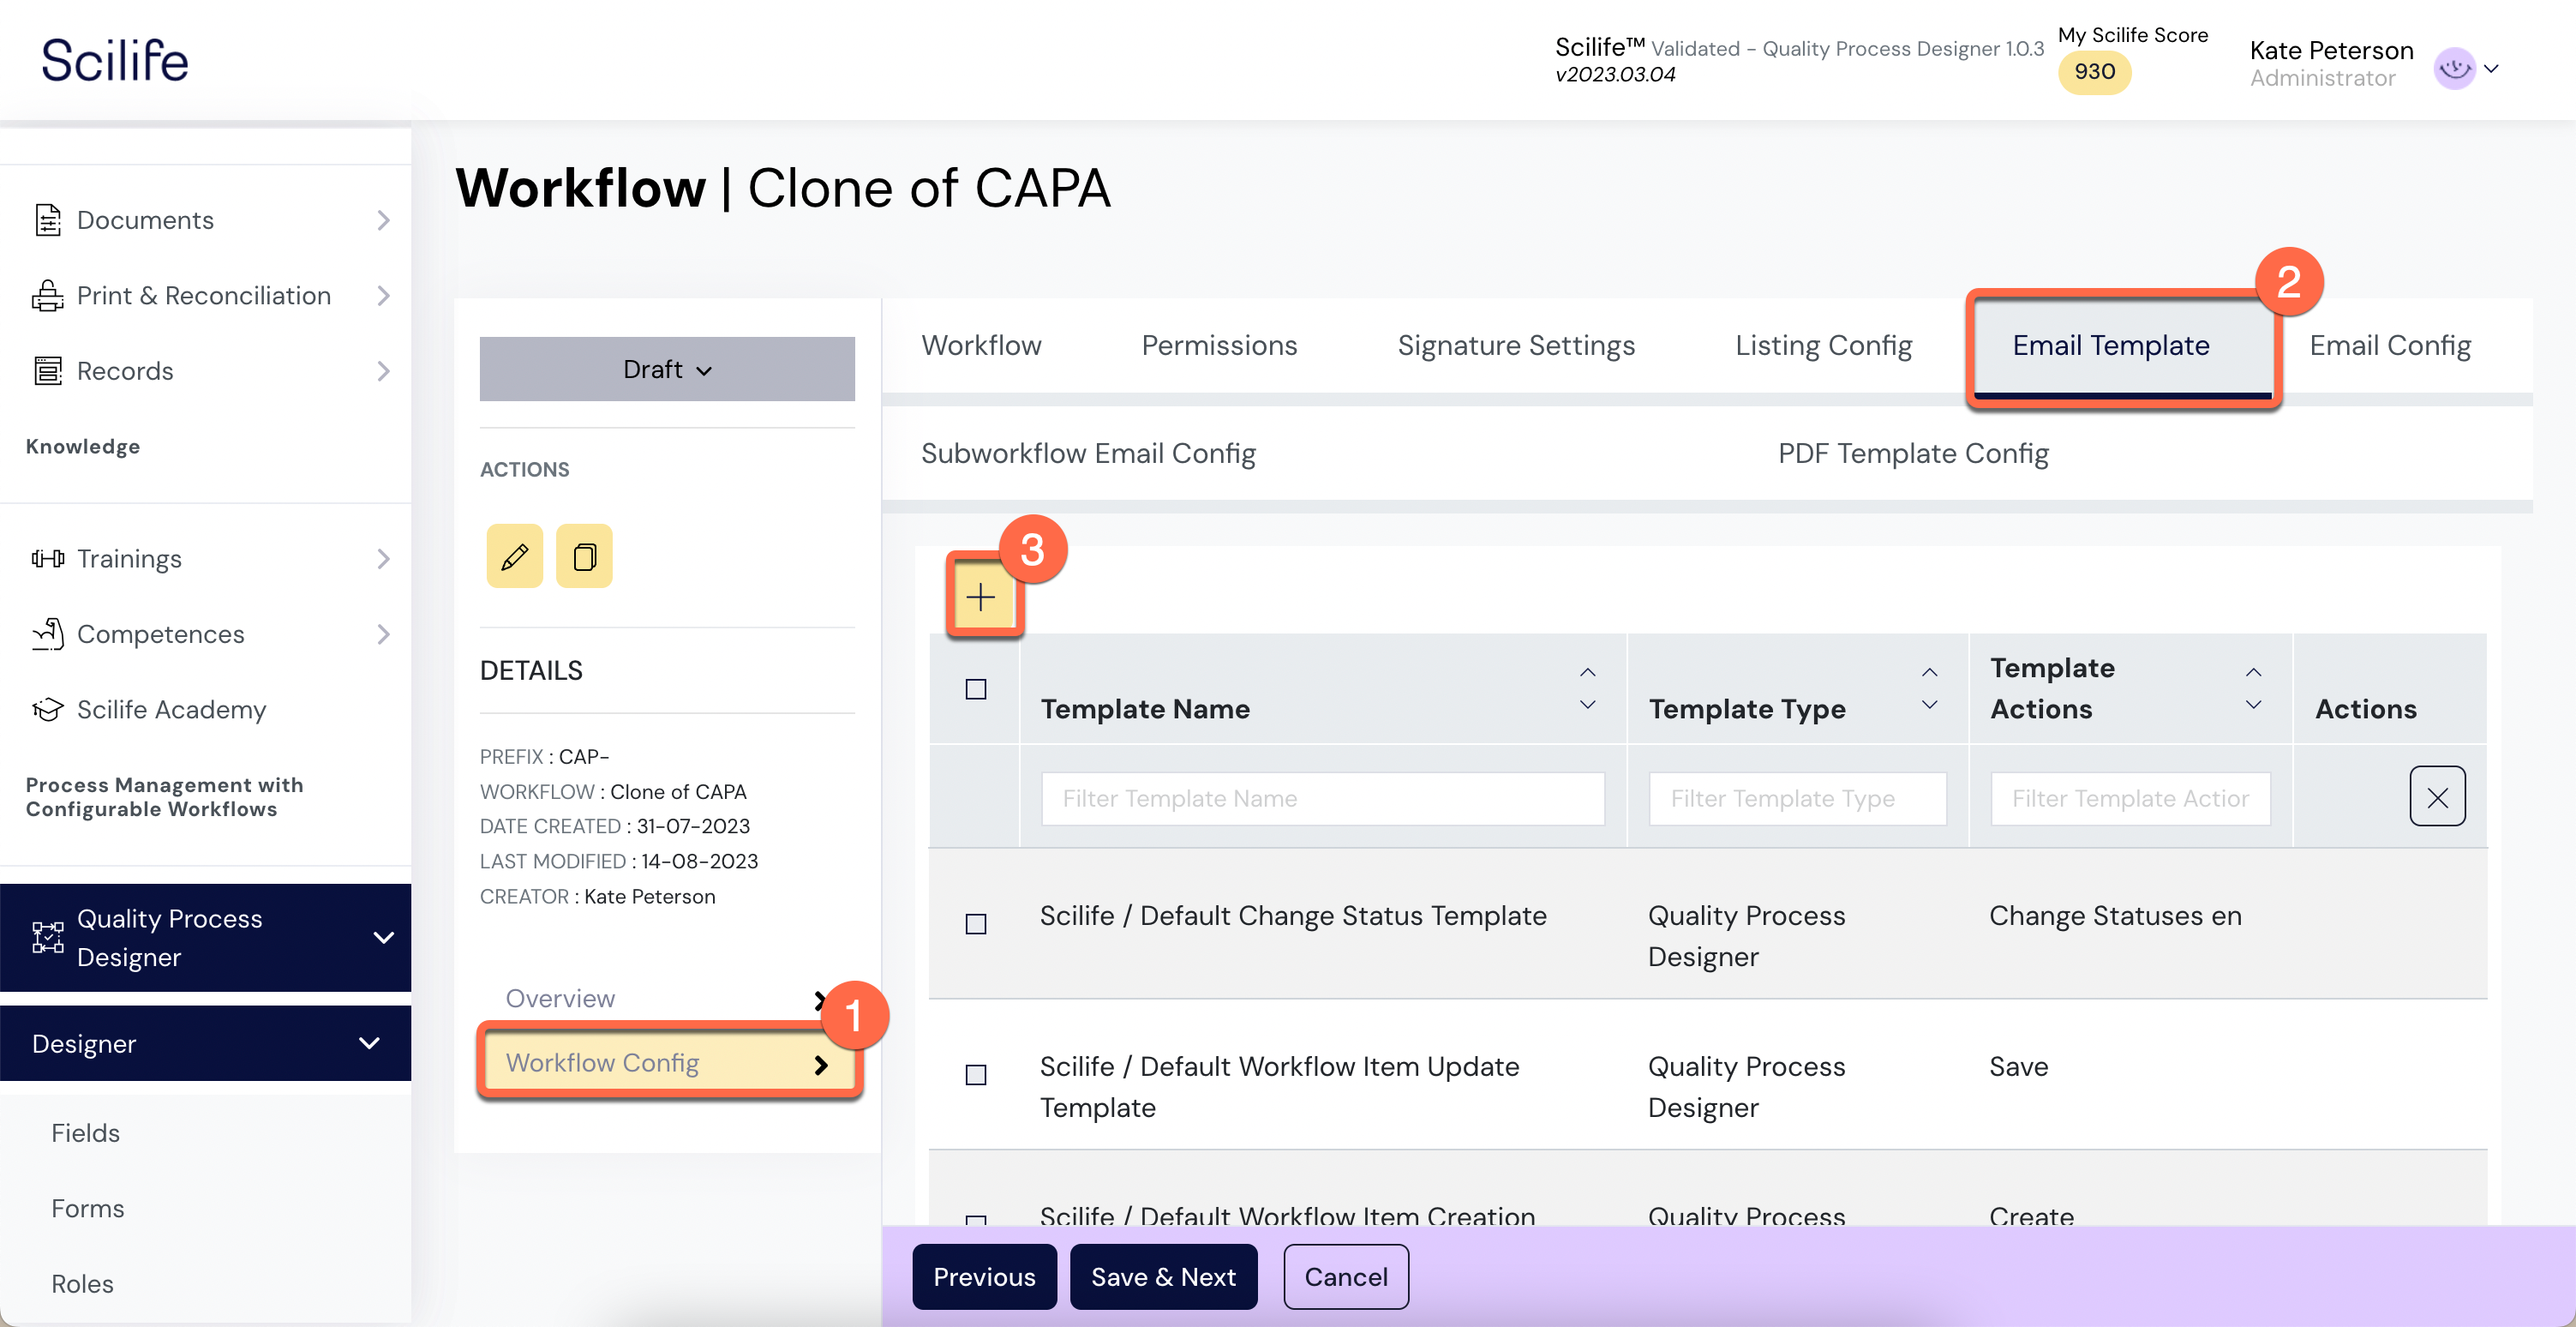2576x1327 pixels.
Task: Click the Kate Peterson user name
Action: (2331, 50)
